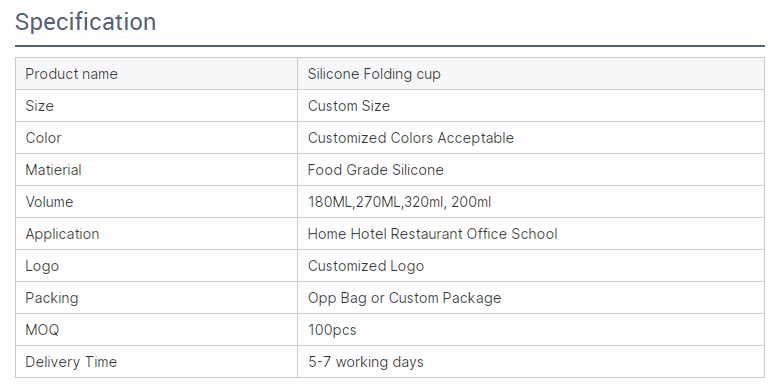This screenshot has width=774, height=386.
Task: Select the Product name label cell
Action: pos(156,74)
